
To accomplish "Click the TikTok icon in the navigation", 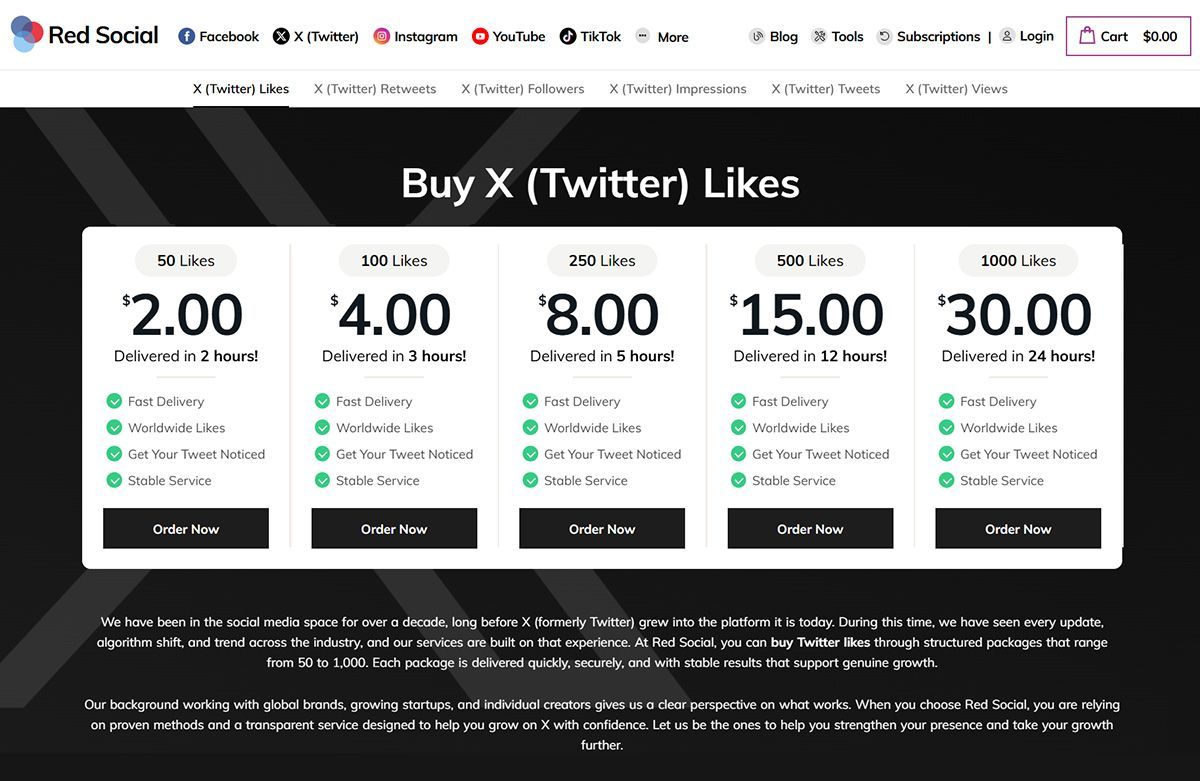I will pos(566,36).
